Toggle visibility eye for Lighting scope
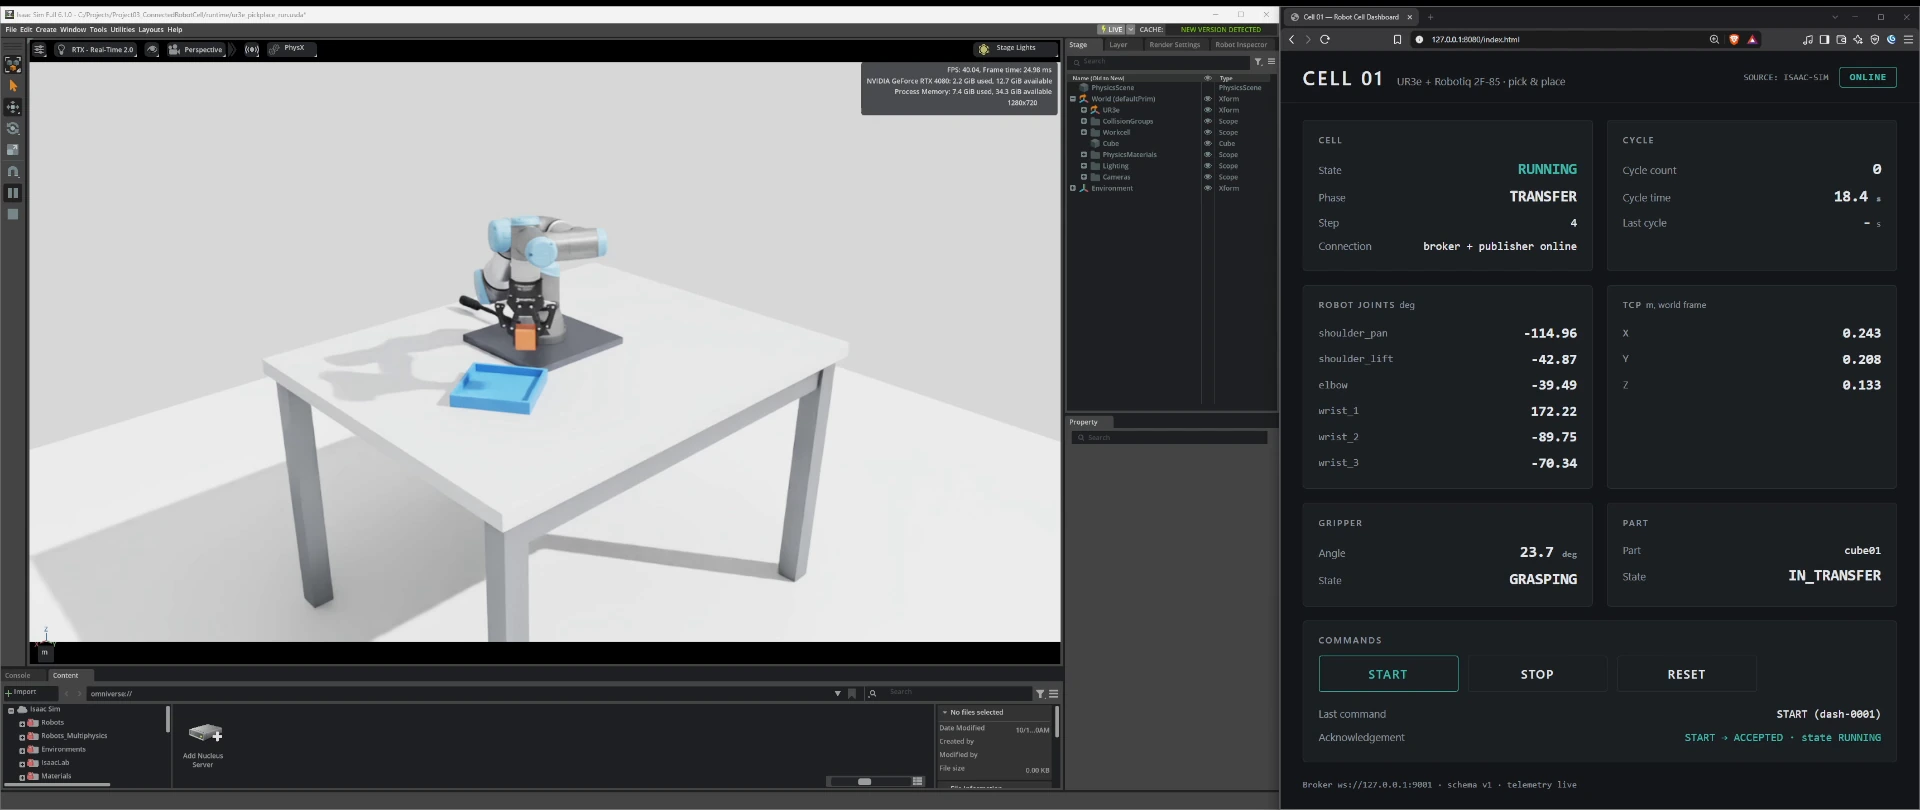Image resolution: width=1920 pixels, height=810 pixels. [1207, 166]
